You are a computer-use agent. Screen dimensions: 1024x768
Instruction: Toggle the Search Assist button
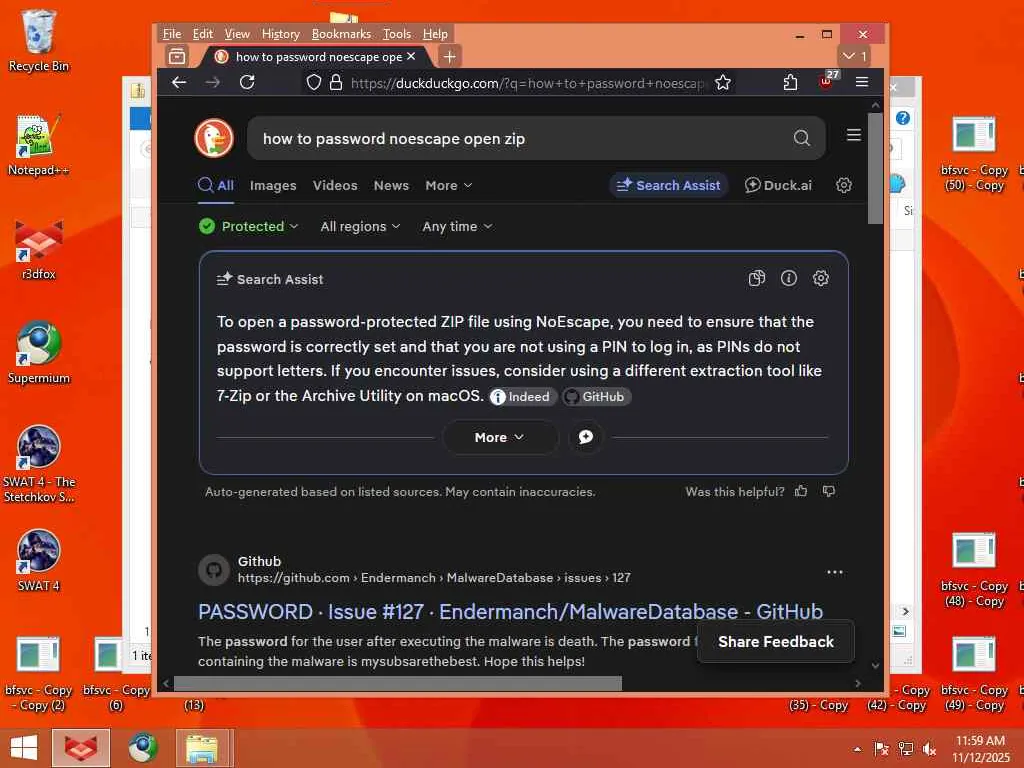coord(669,185)
